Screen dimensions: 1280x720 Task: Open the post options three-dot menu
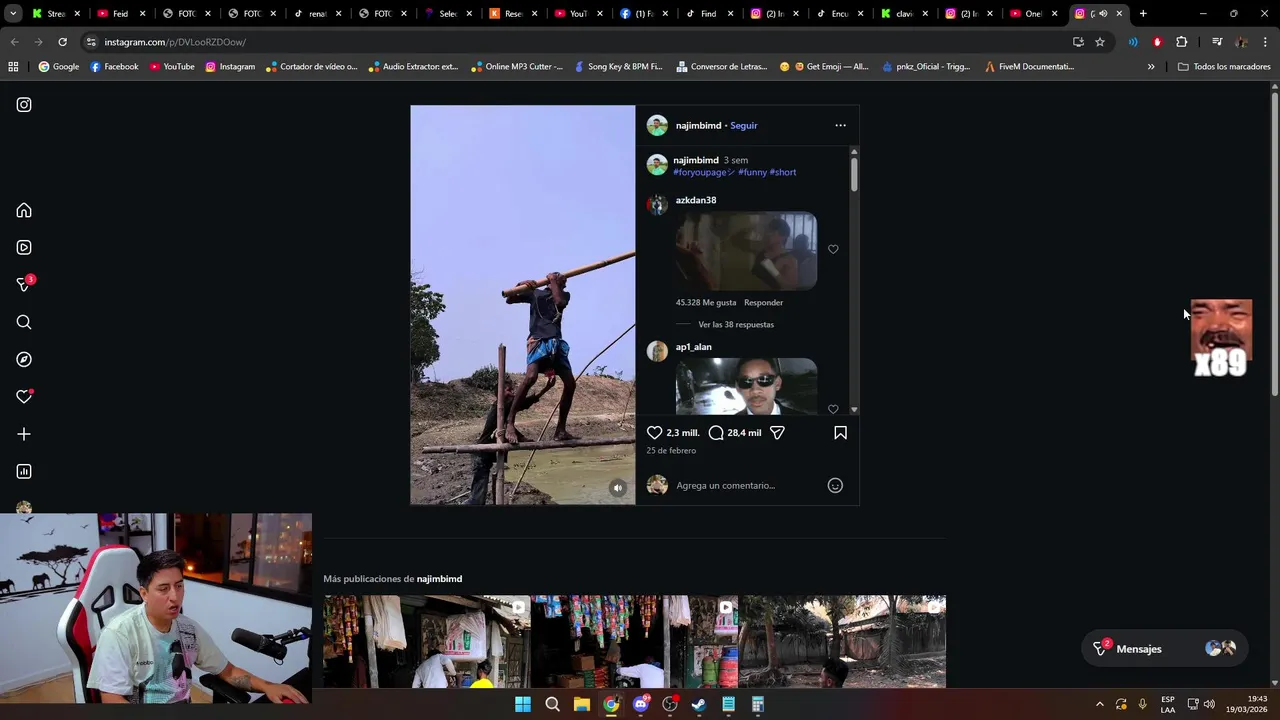click(840, 125)
